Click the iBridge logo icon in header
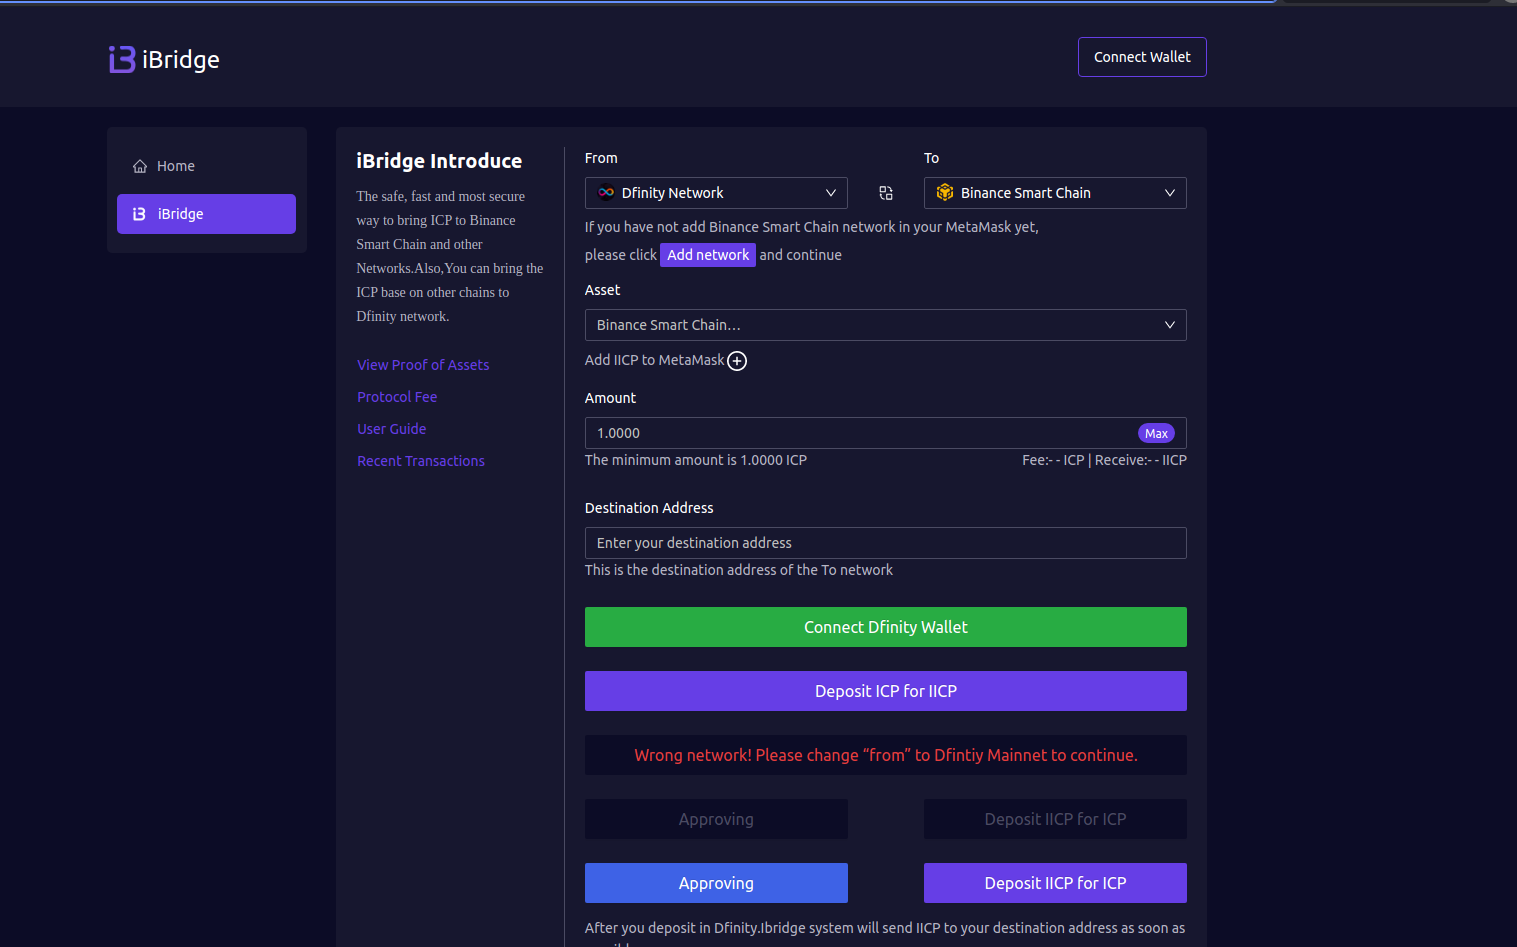The width and height of the screenshot is (1517, 947). pos(122,59)
